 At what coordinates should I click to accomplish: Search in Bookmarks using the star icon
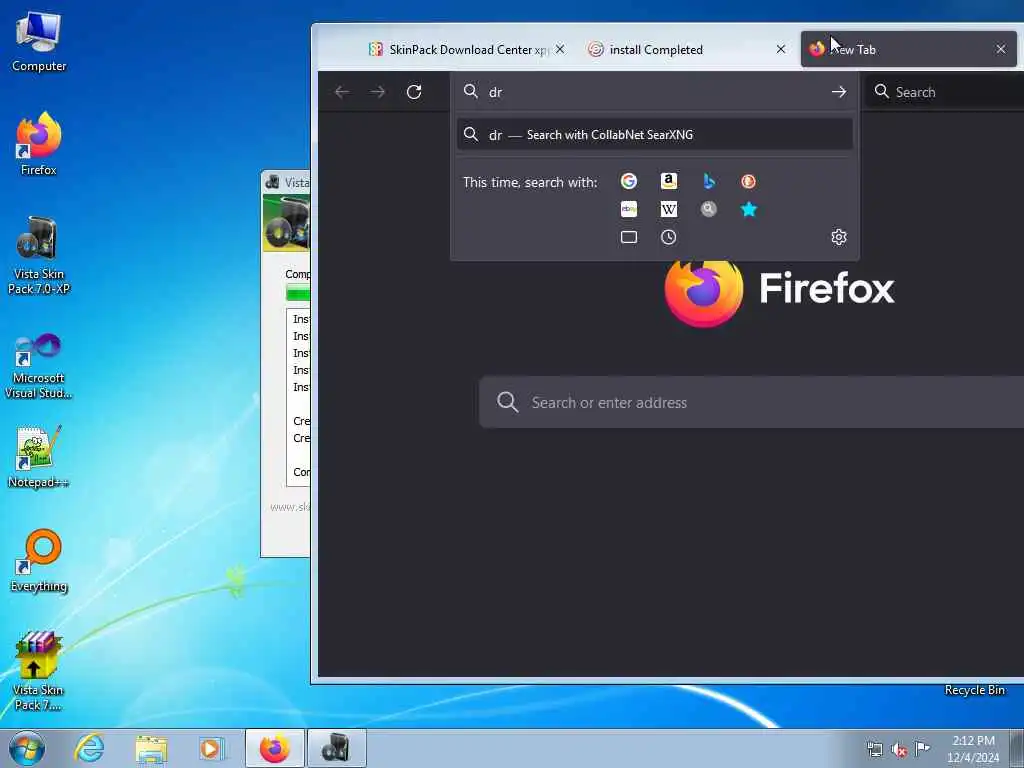tap(748, 209)
